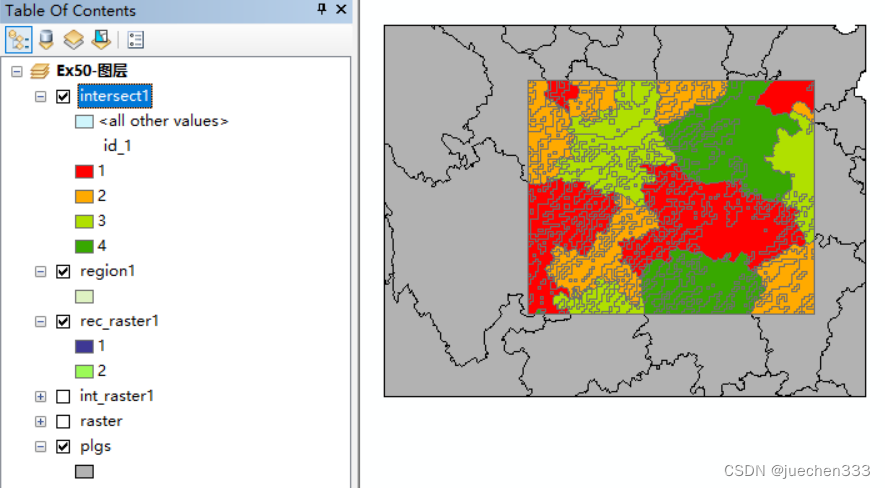Image resolution: width=885 pixels, height=488 pixels.
Task: Collapse the region1 layer legend
Action: [41, 272]
